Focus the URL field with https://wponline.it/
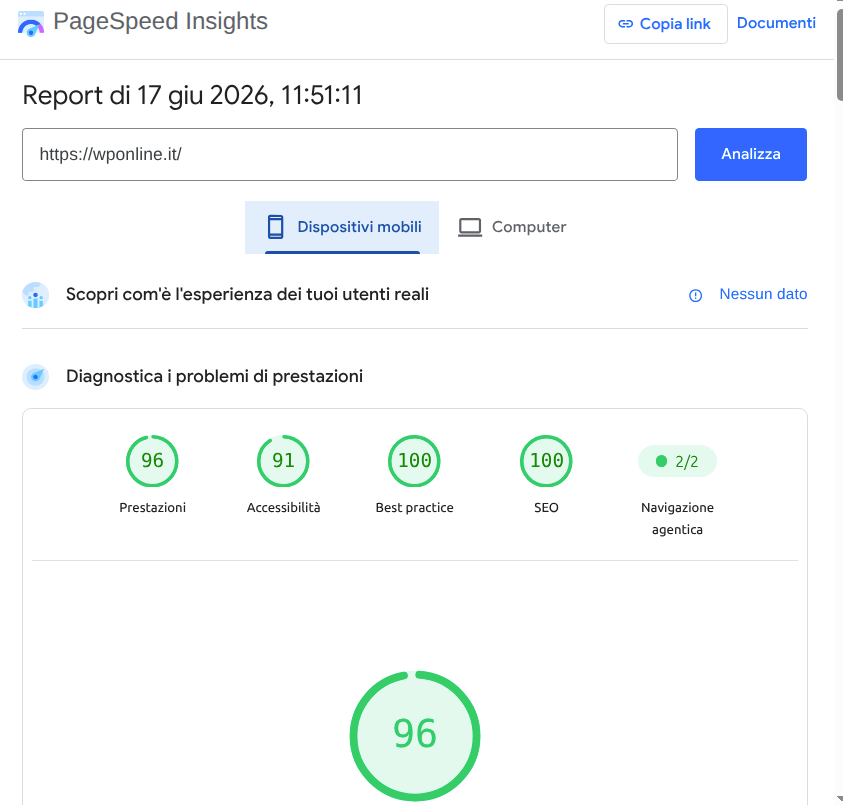This screenshot has width=843, height=805. [x=349, y=154]
